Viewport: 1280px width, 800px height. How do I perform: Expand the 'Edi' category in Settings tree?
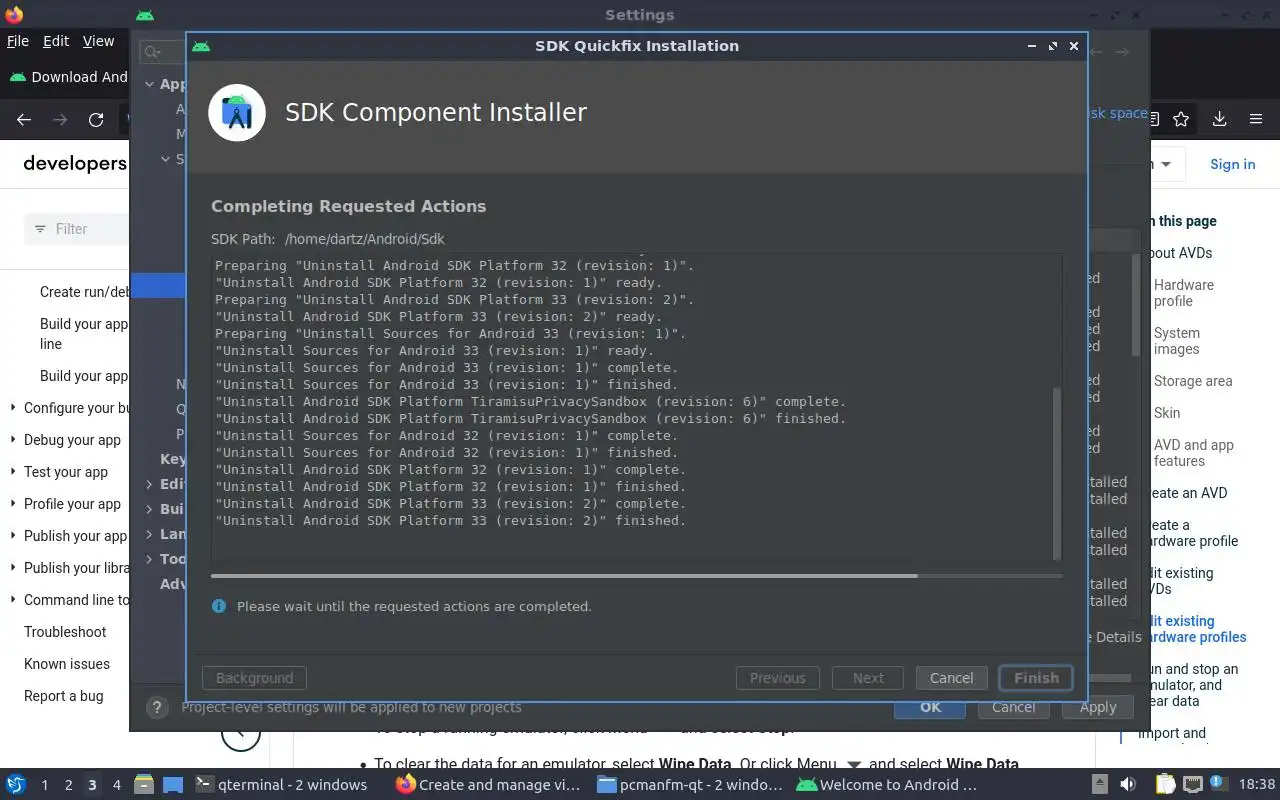tap(150, 484)
